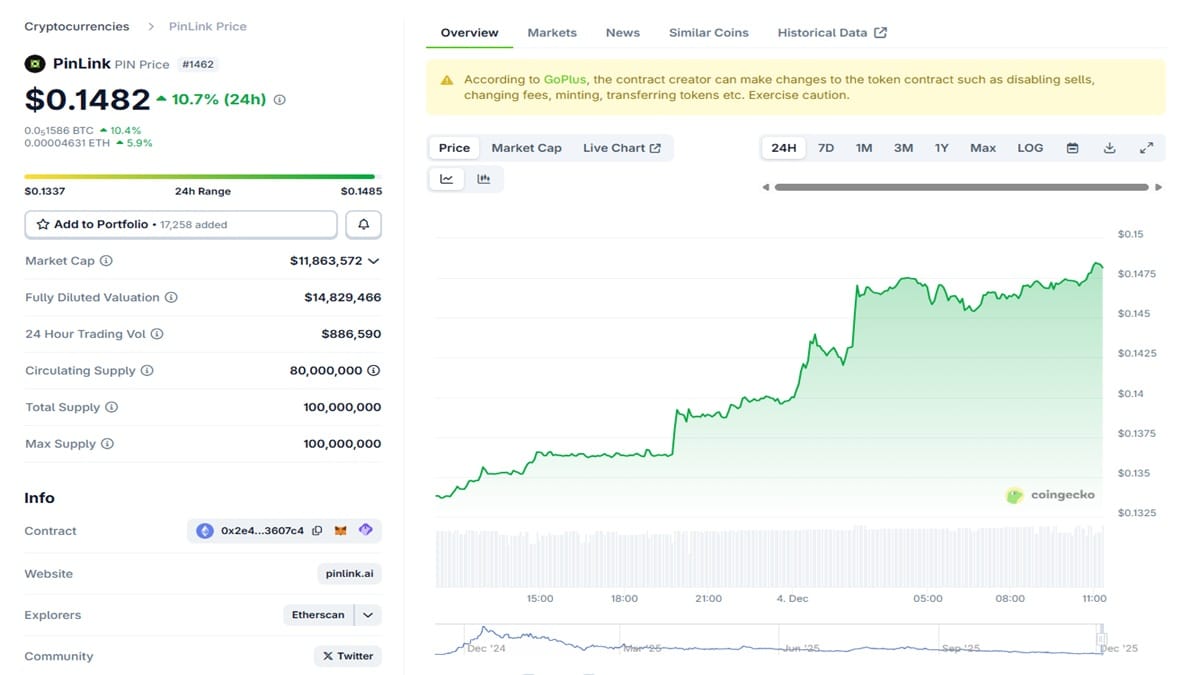The height and width of the screenshot is (675, 1200).
Task: Enable logarithmic scale with LOG
Action: tap(1030, 147)
